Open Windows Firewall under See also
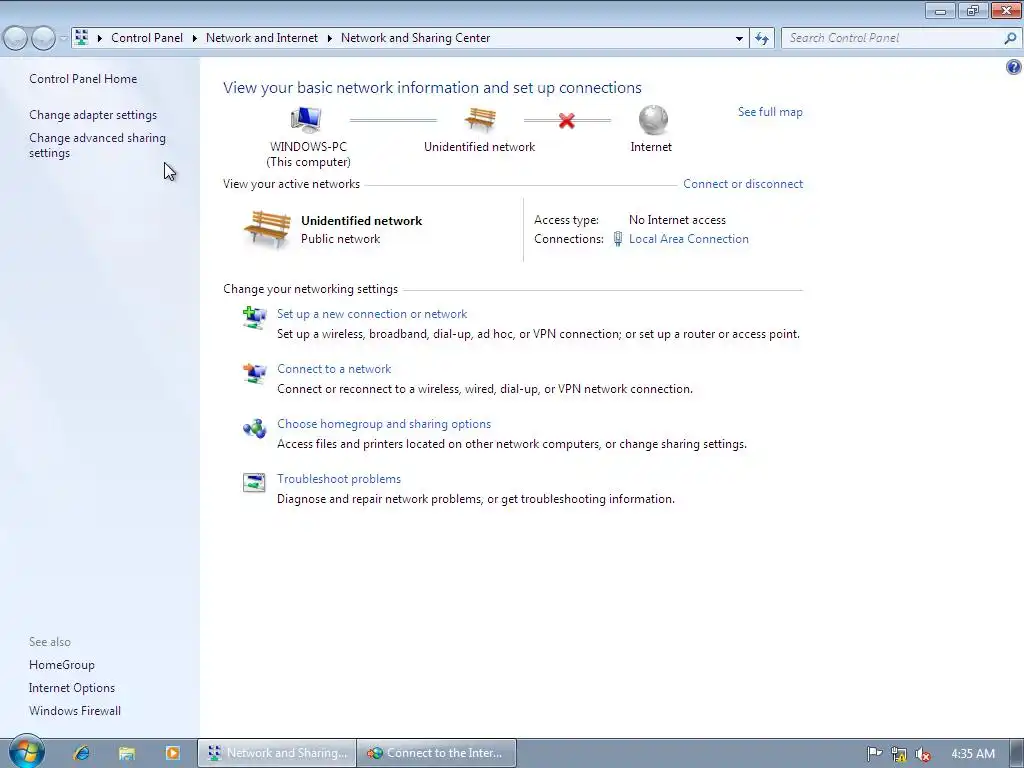The height and width of the screenshot is (768, 1024). (x=74, y=711)
